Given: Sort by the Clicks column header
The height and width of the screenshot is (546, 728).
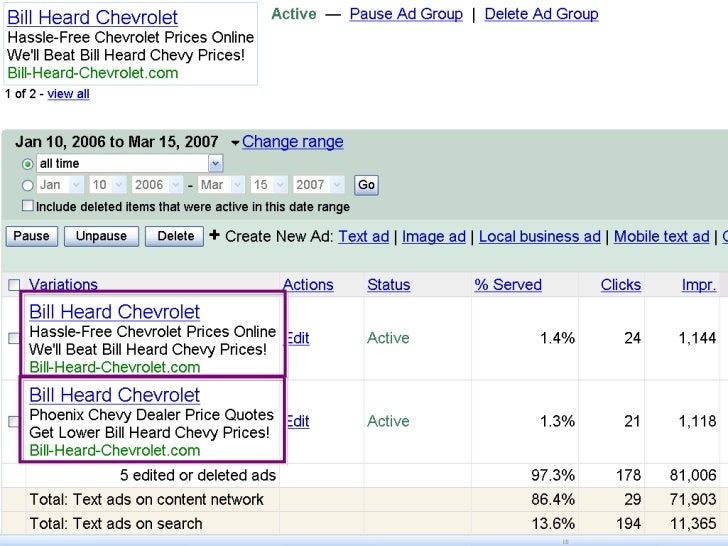Looking at the screenshot, I should 621,284.
